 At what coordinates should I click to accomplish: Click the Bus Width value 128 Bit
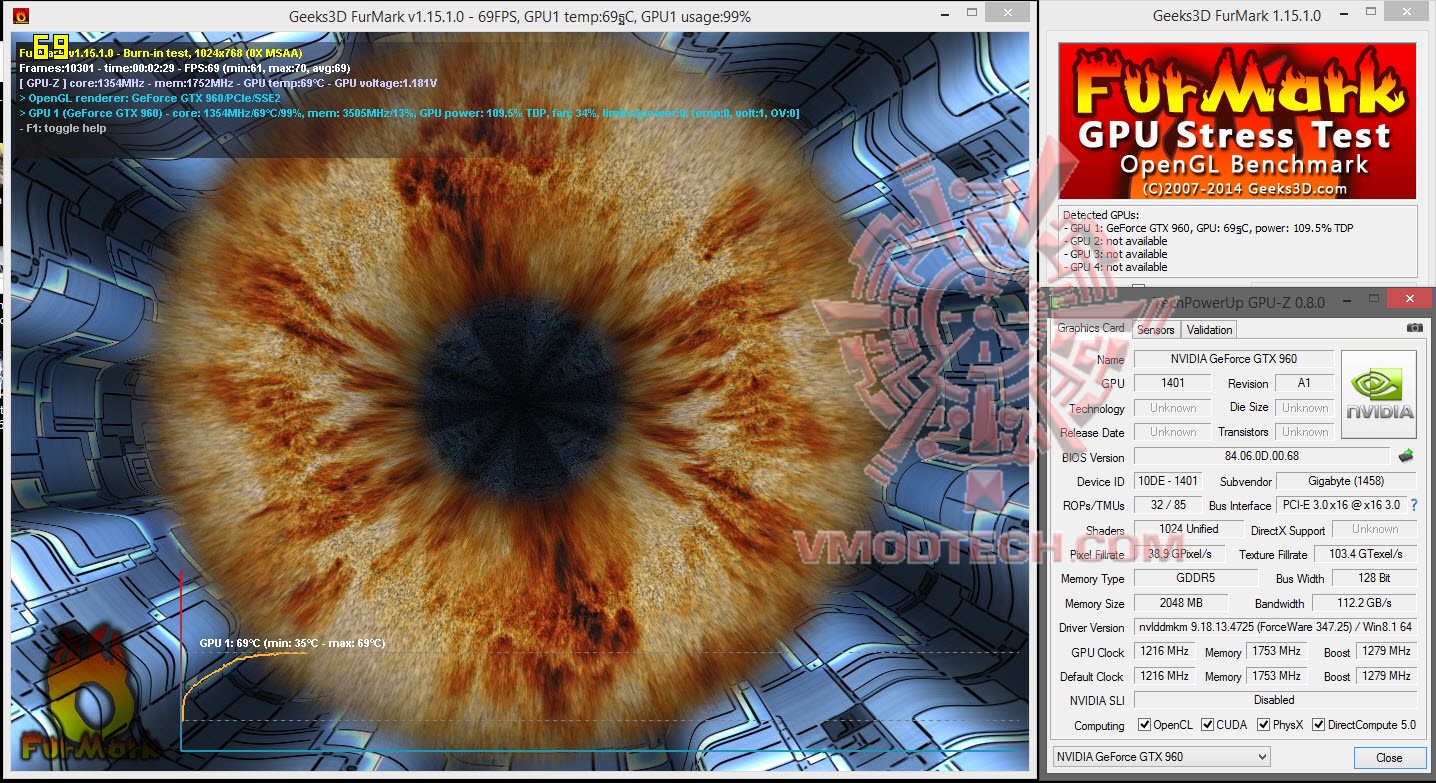tap(1374, 578)
